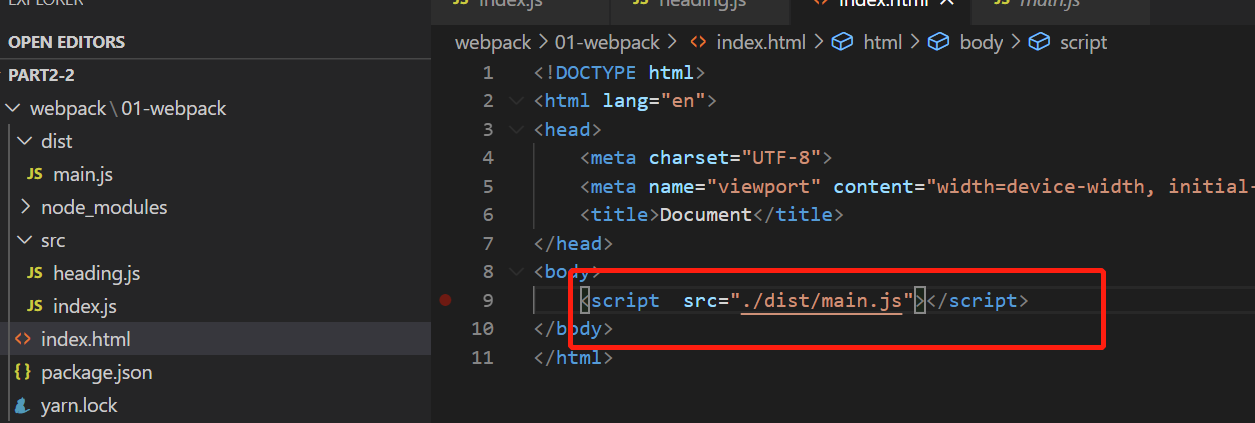Click the closing </html> tag on line 11
1255x423 pixels.
click(x=573, y=357)
